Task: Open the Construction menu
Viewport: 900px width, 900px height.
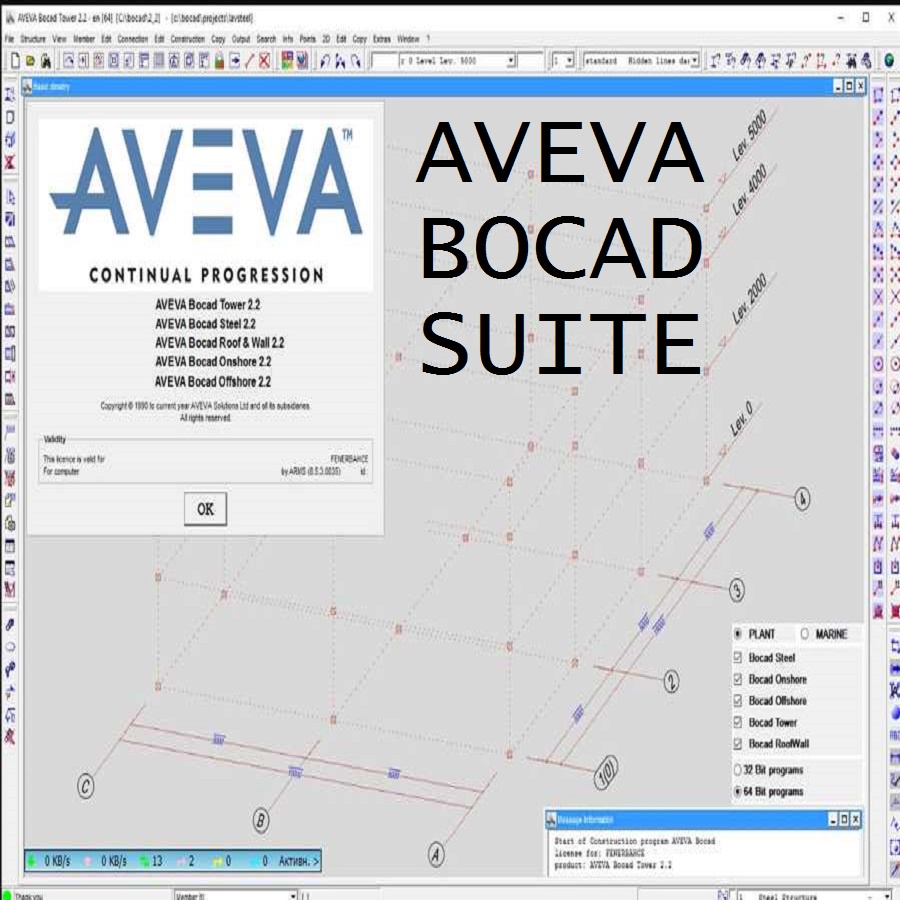Action: (x=187, y=38)
